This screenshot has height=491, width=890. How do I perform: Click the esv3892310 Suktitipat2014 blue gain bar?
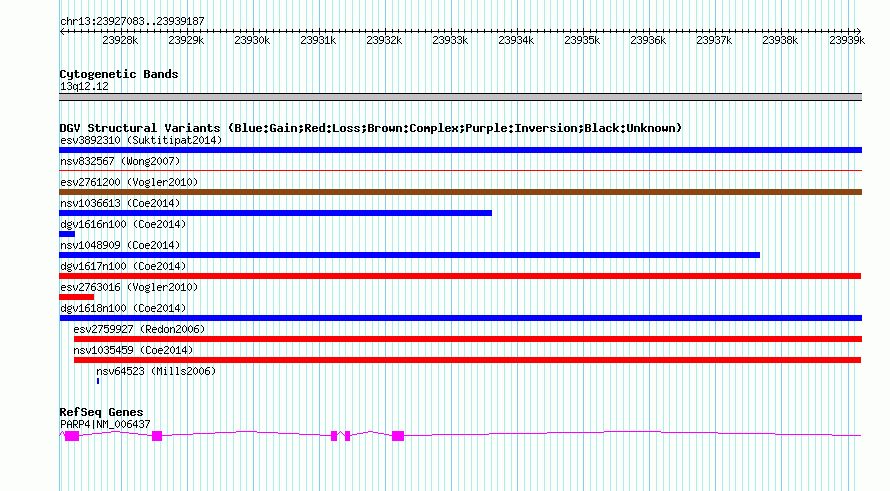tap(460, 150)
